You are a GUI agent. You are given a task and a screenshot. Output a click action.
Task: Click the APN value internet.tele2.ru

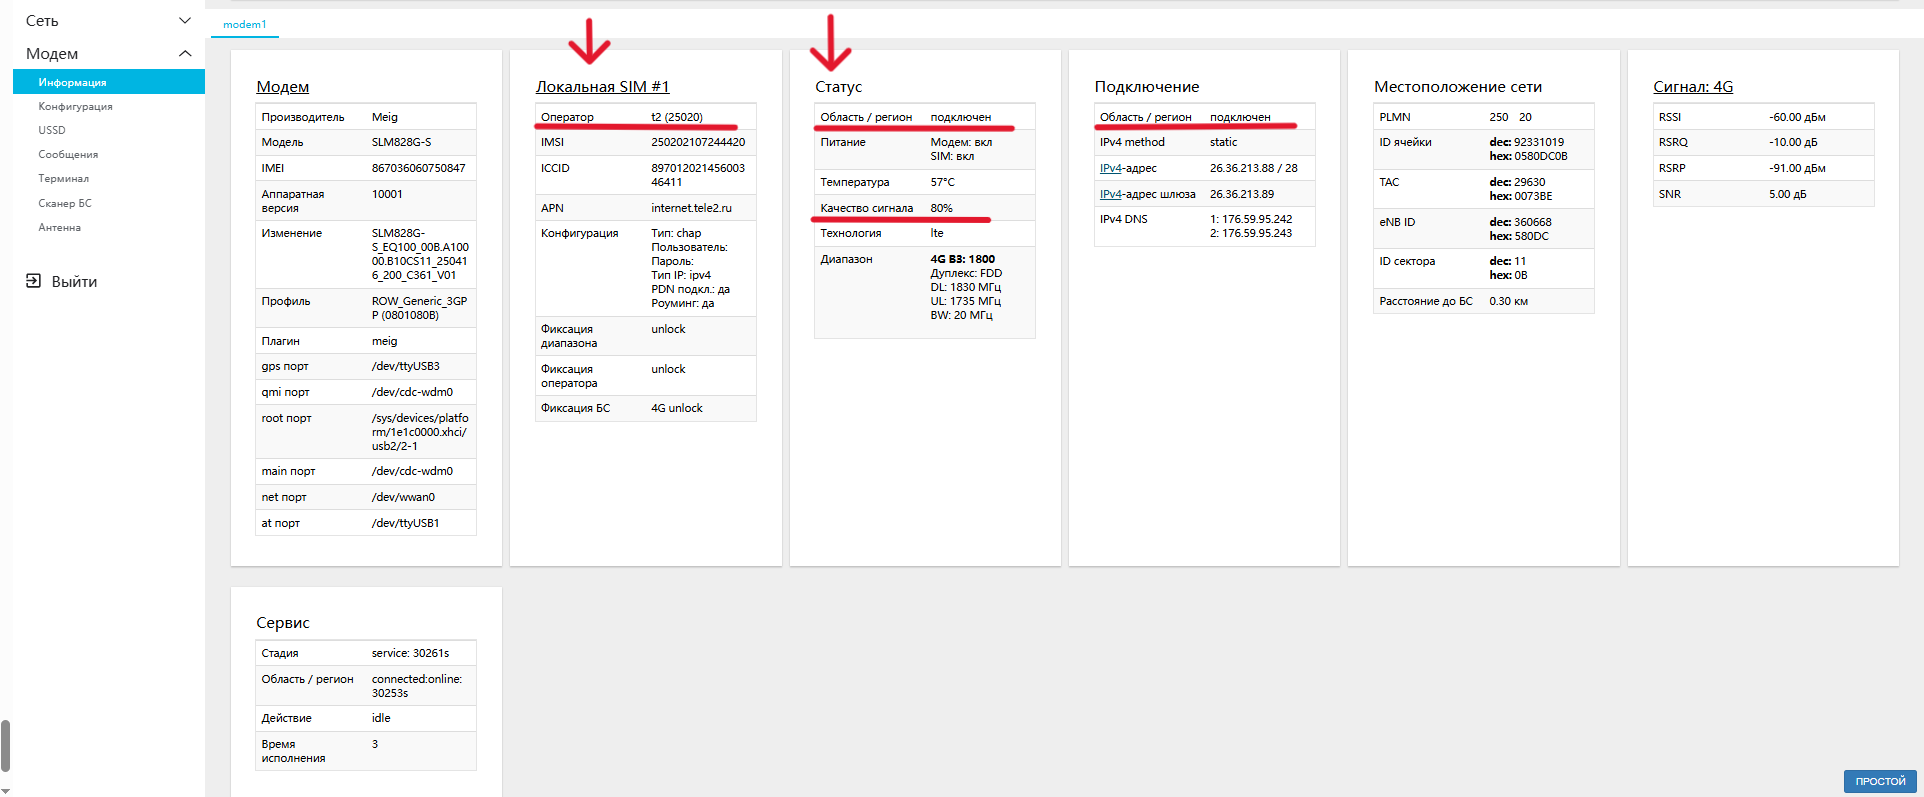point(691,208)
